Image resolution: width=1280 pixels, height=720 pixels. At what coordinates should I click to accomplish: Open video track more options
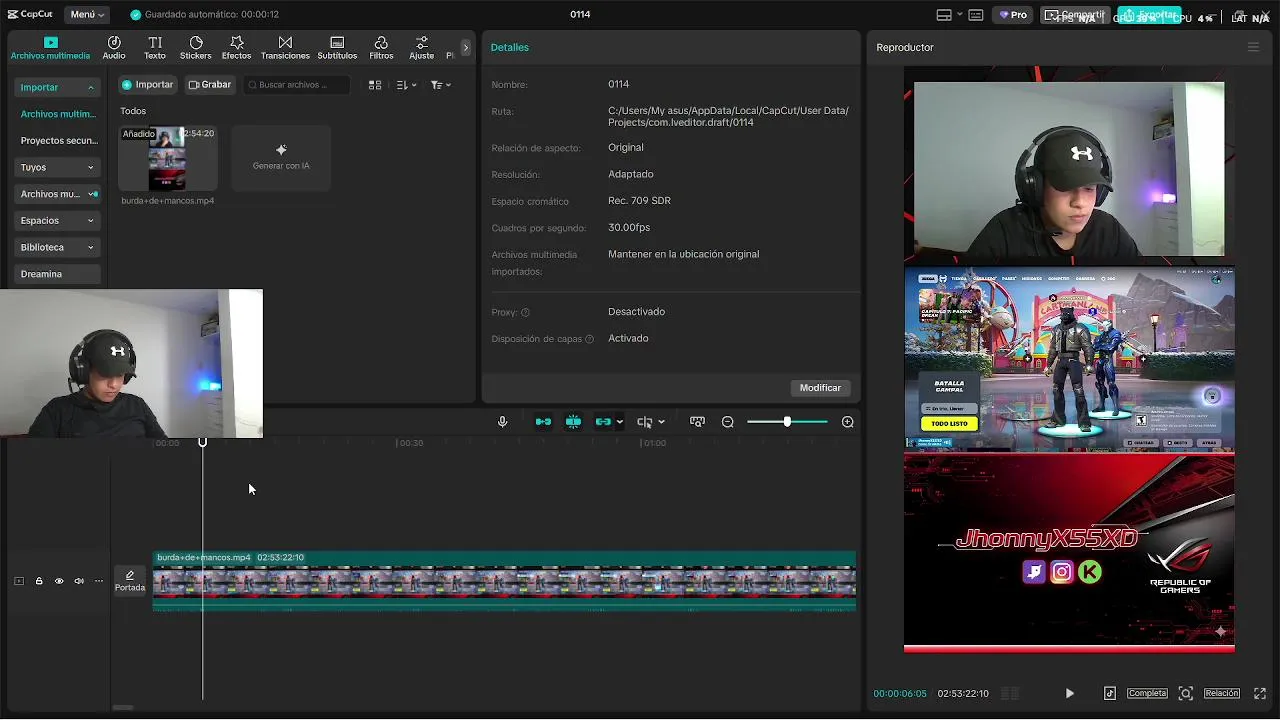(x=98, y=581)
